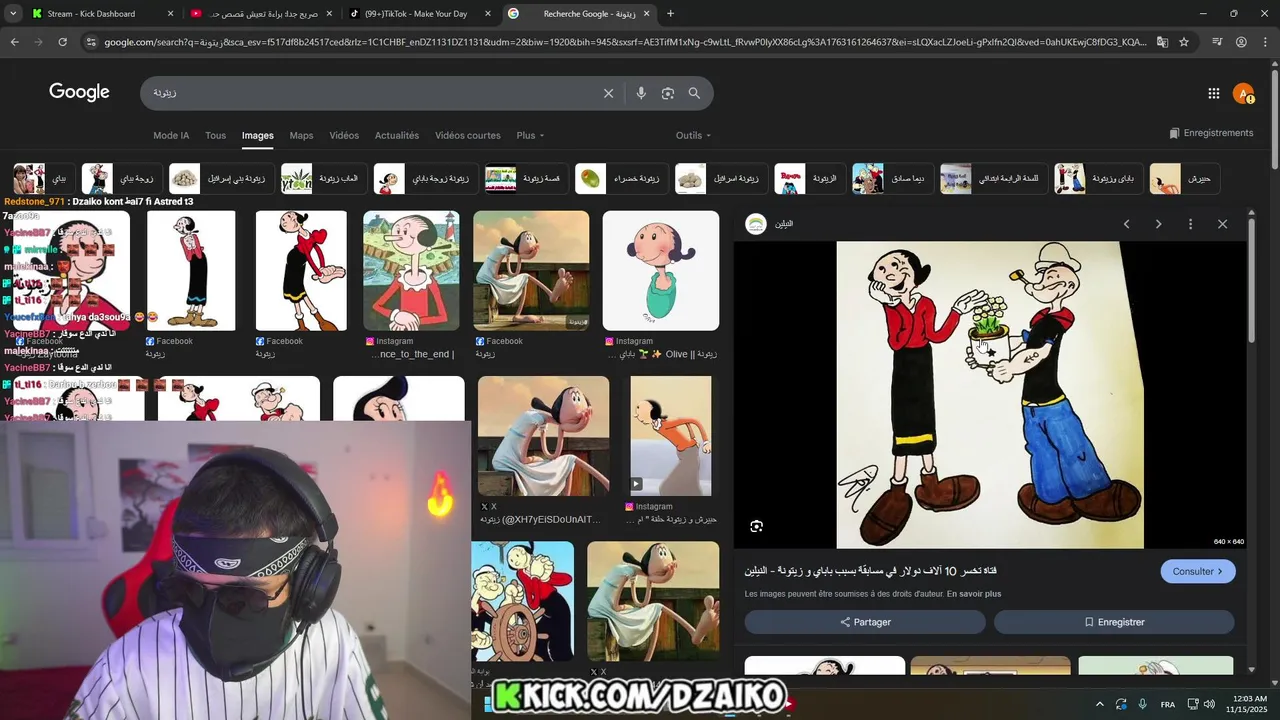Screen dimensions: 1280x720
Task: Select the Vidéos search tab
Action: 344,135
